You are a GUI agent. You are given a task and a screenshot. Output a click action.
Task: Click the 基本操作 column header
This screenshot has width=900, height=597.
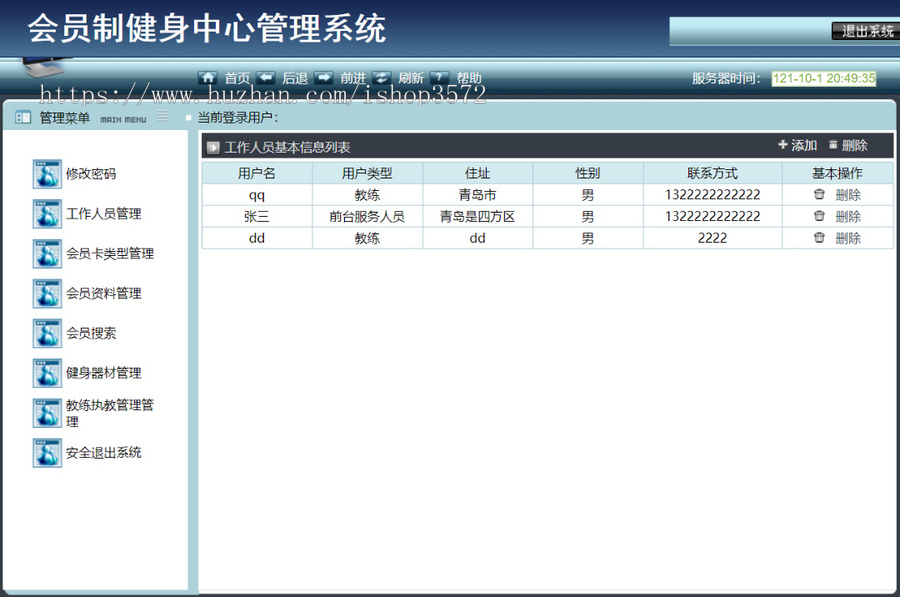point(837,173)
